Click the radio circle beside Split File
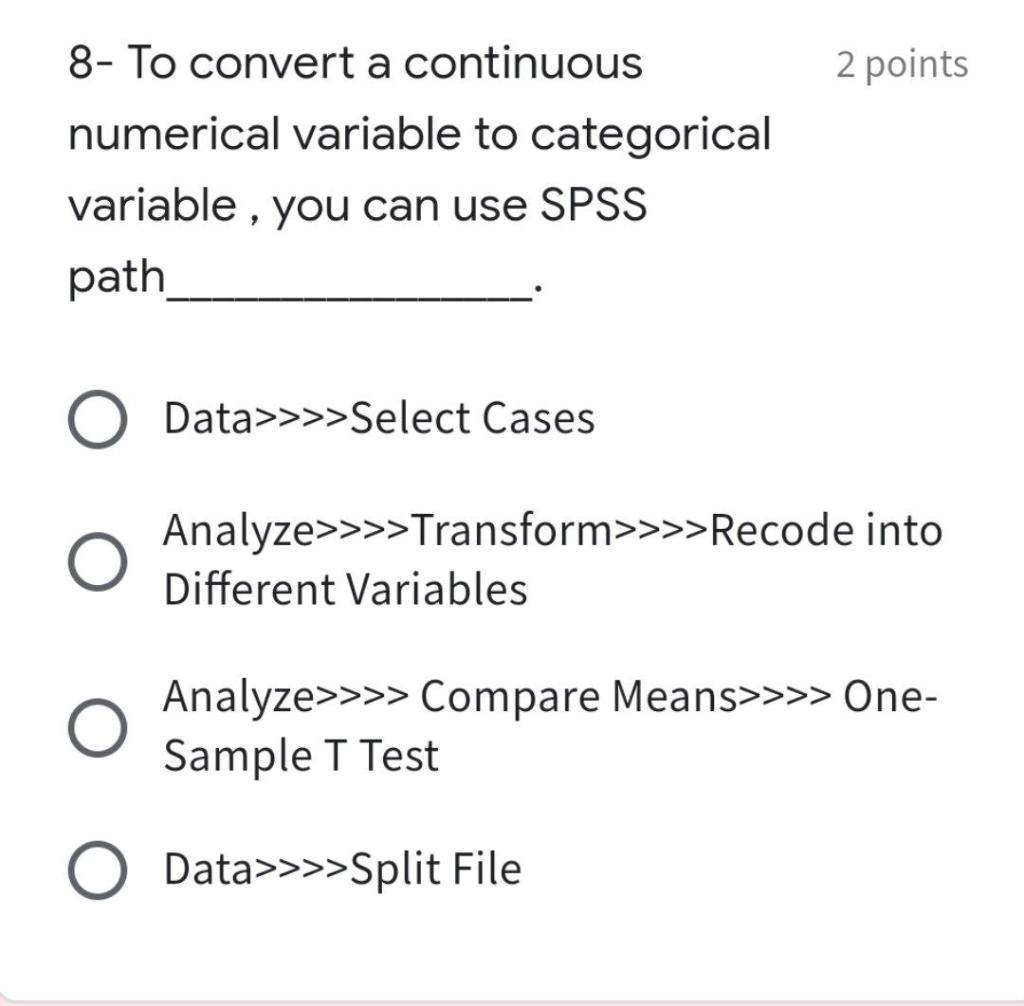The width and height of the screenshot is (1024, 1006). coord(97,868)
